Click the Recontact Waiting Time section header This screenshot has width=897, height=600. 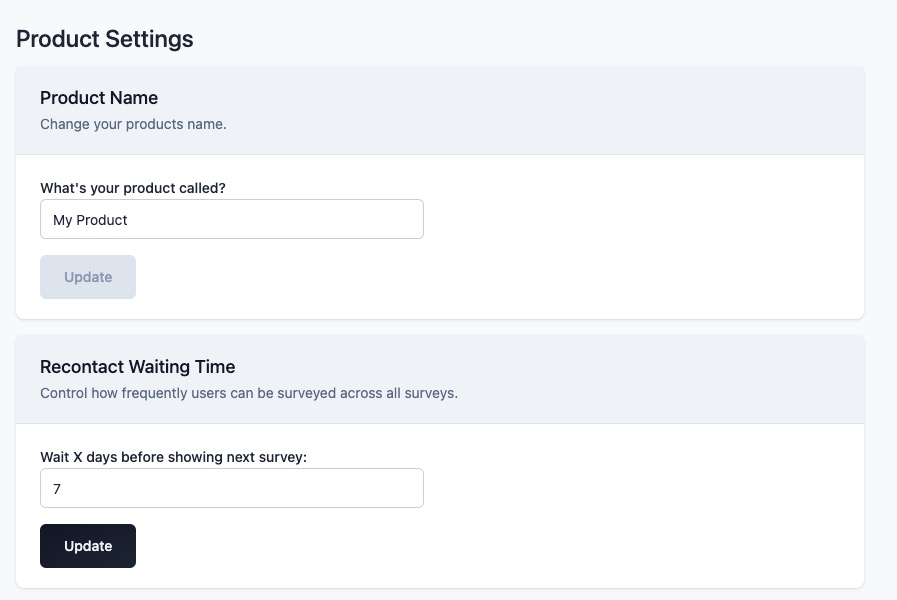(x=137, y=367)
